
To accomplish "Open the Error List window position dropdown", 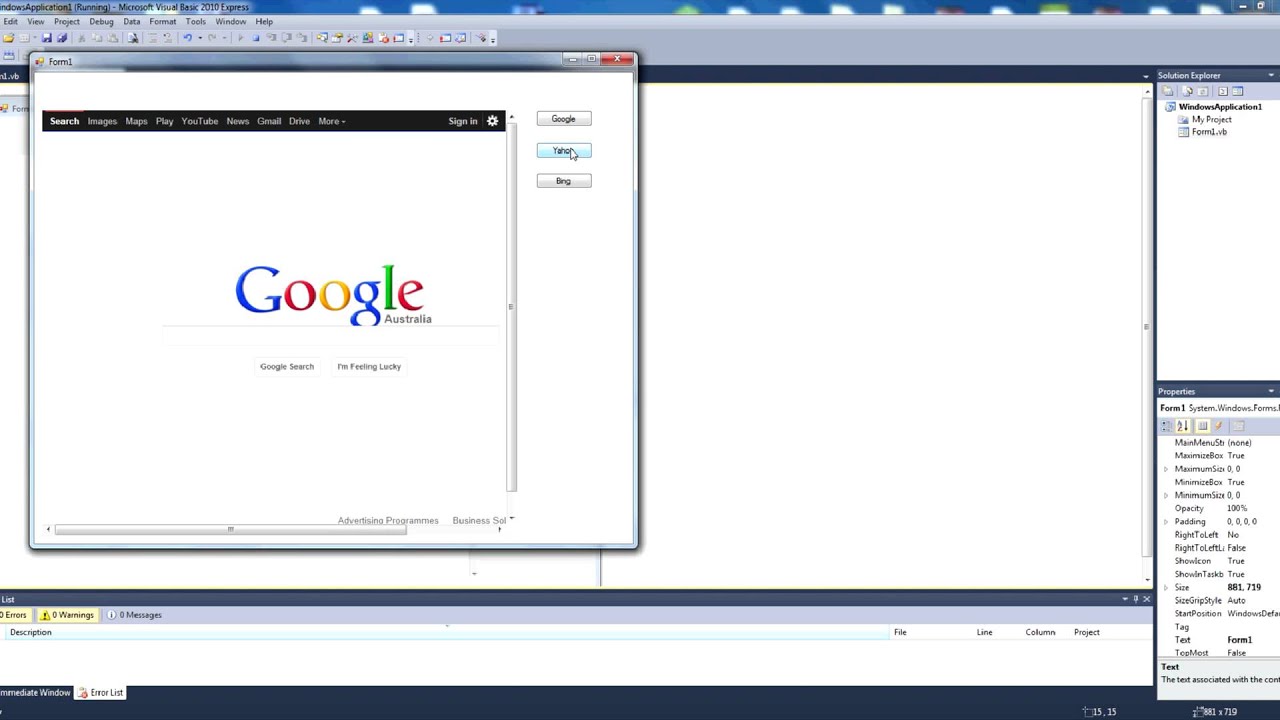I will click(x=1124, y=599).
